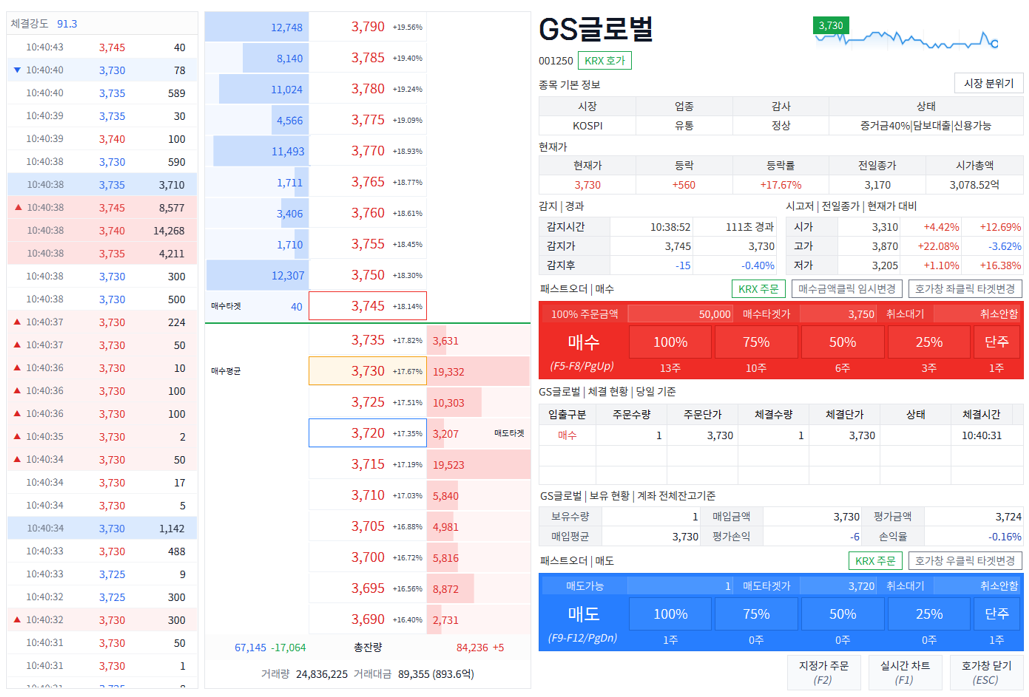Viewport: 1029px width, 697px height.
Task: Click the 매도타겟가 field showing 3,720
Action: (x=837, y=586)
